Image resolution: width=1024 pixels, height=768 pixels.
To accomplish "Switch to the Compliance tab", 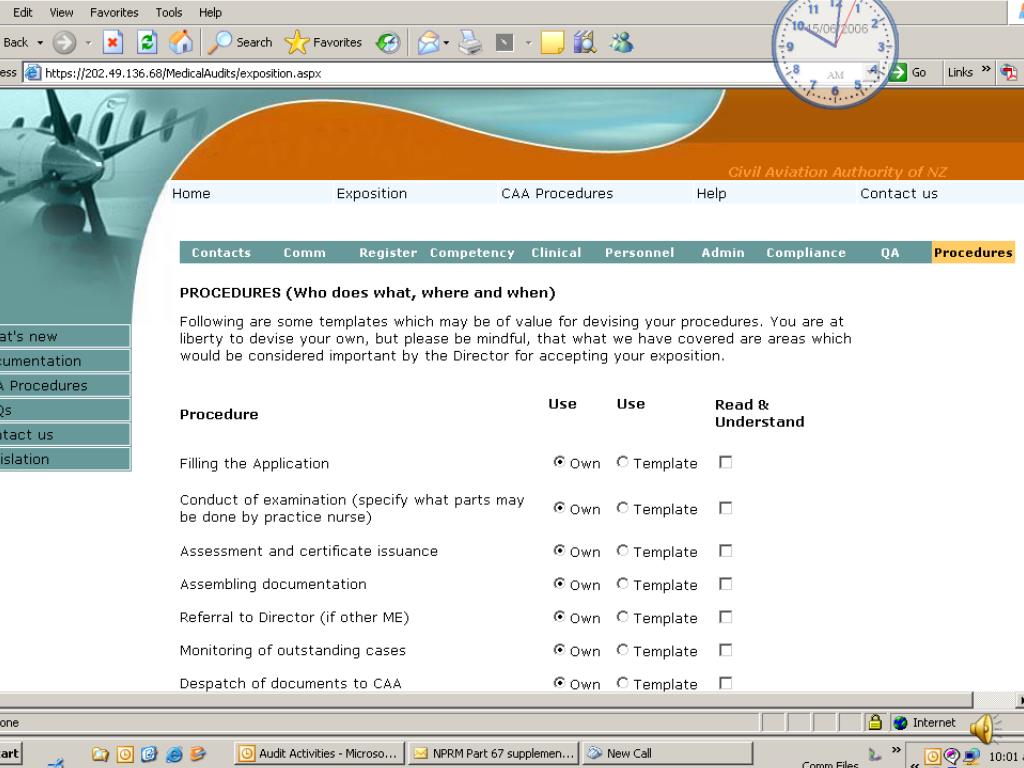I will tap(806, 253).
